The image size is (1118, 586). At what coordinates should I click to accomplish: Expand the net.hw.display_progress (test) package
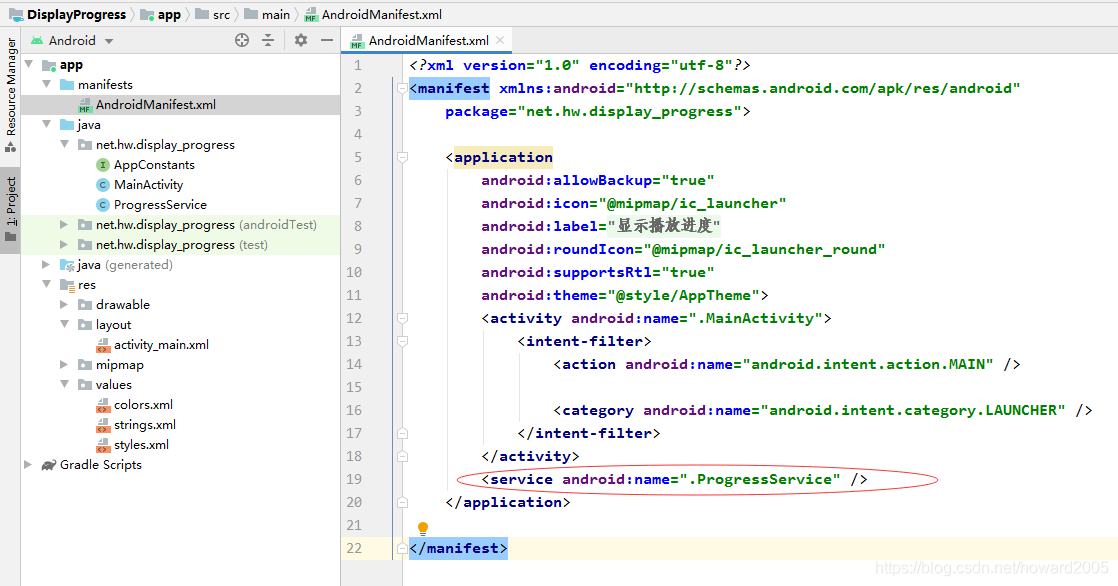pos(64,245)
